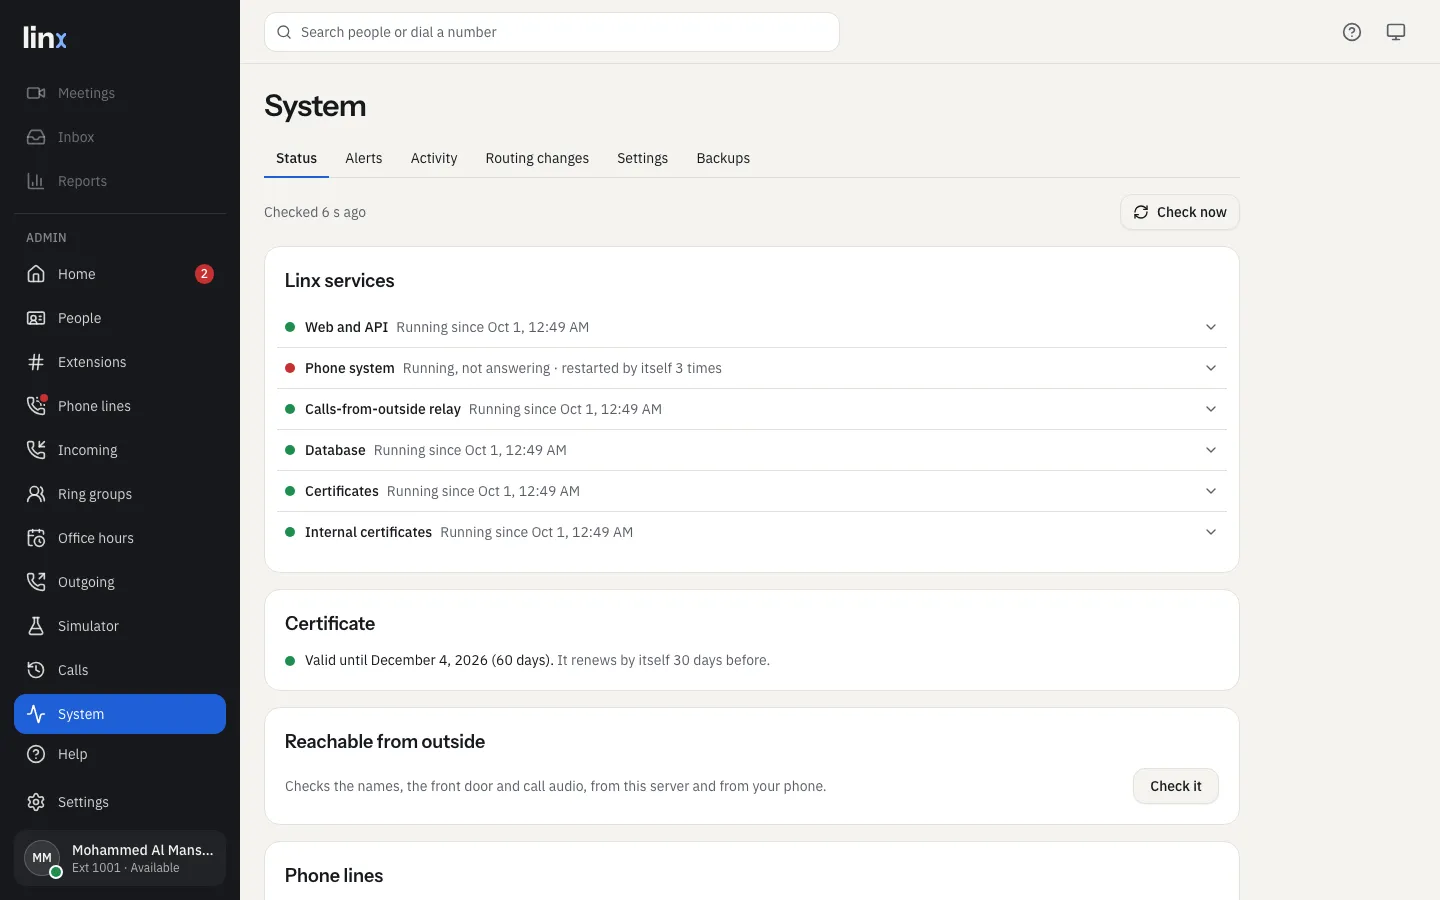Expand the Internal certificates service row
Image resolution: width=1440 pixels, height=900 pixels.
click(x=752, y=532)
